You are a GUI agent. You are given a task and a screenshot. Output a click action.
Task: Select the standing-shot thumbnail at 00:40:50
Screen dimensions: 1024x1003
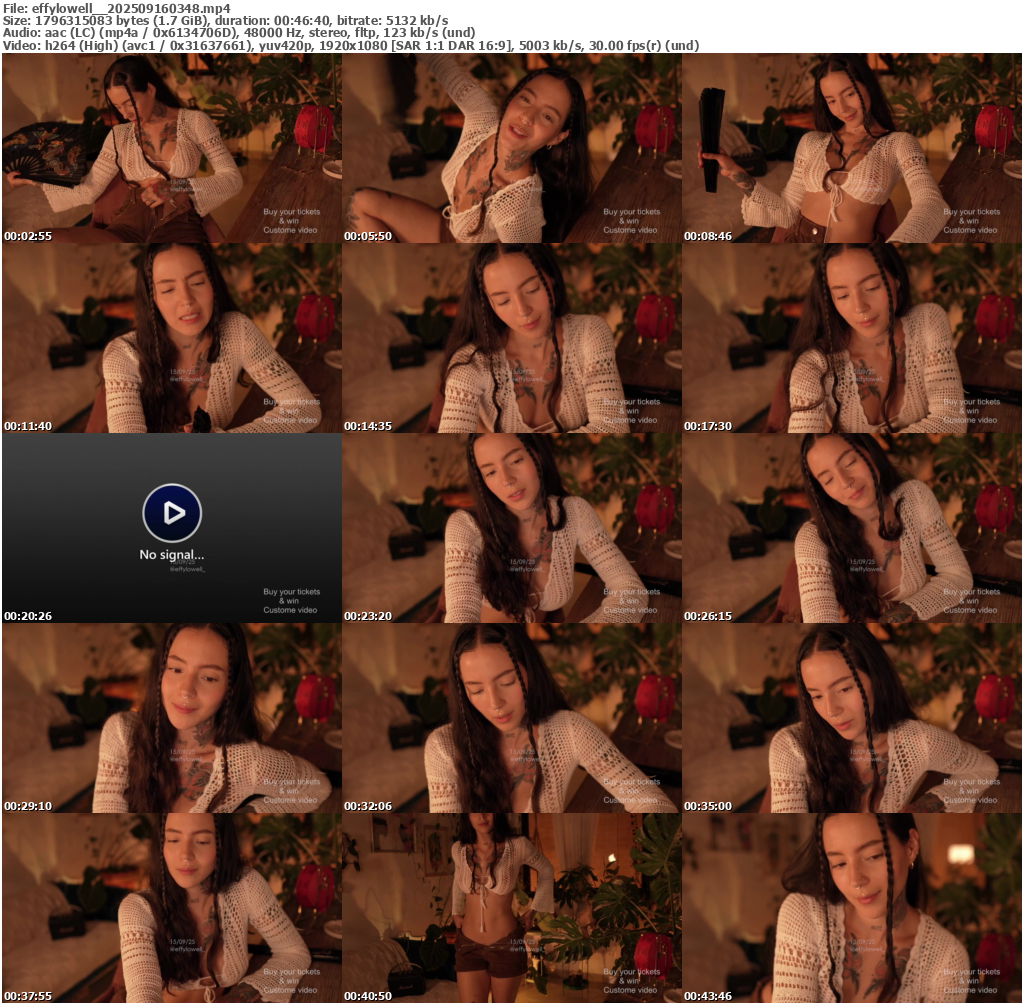click(x=511, y=907)
